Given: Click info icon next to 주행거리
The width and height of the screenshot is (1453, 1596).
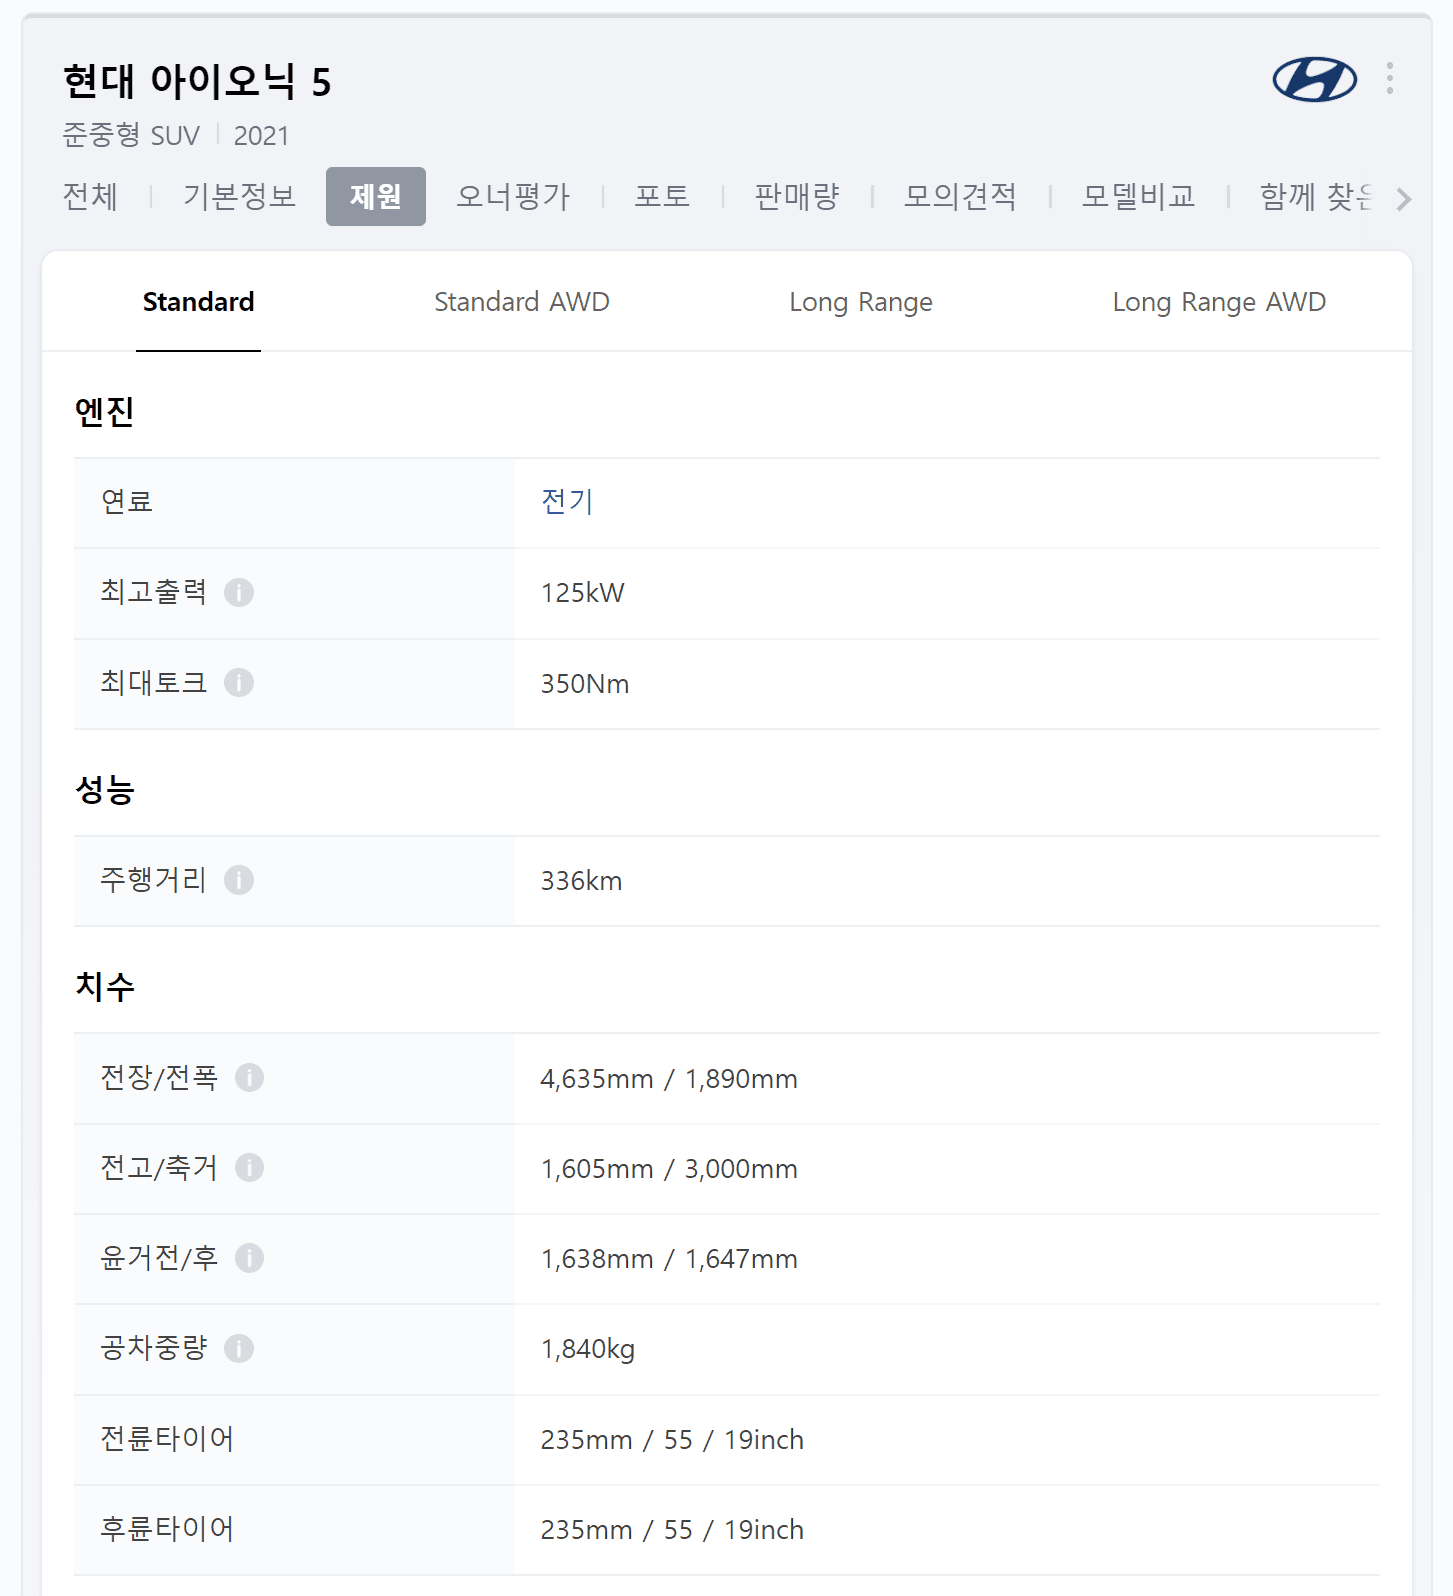Looking at the screenshot, I should point(239,880).
